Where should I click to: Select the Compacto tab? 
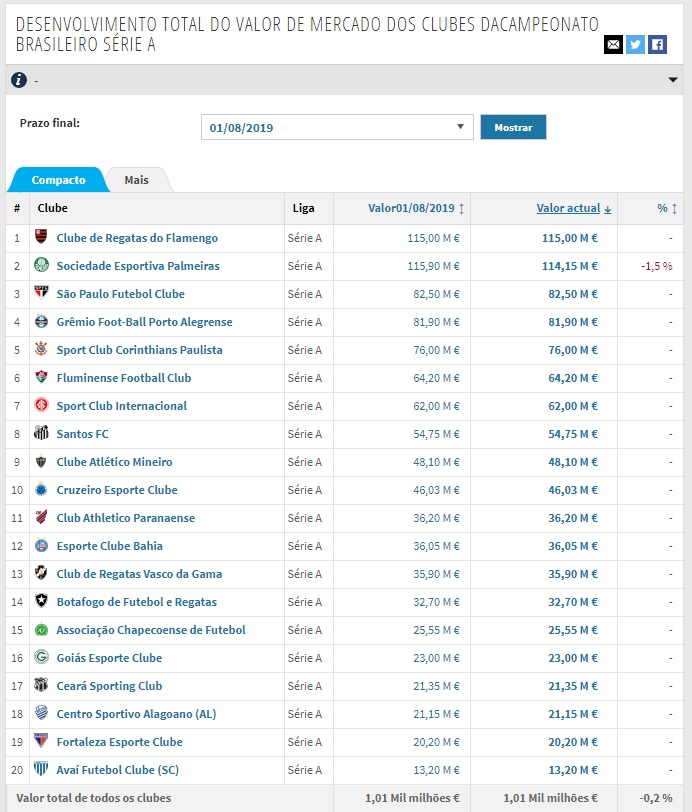tap(56, 180)
